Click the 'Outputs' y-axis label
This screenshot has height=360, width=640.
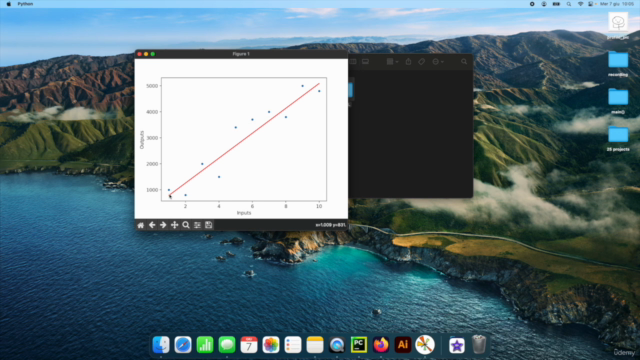tap(142, 140)
